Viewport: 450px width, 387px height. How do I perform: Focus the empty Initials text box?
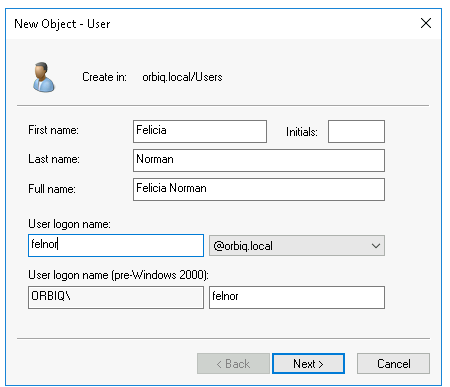pos(356,131)
